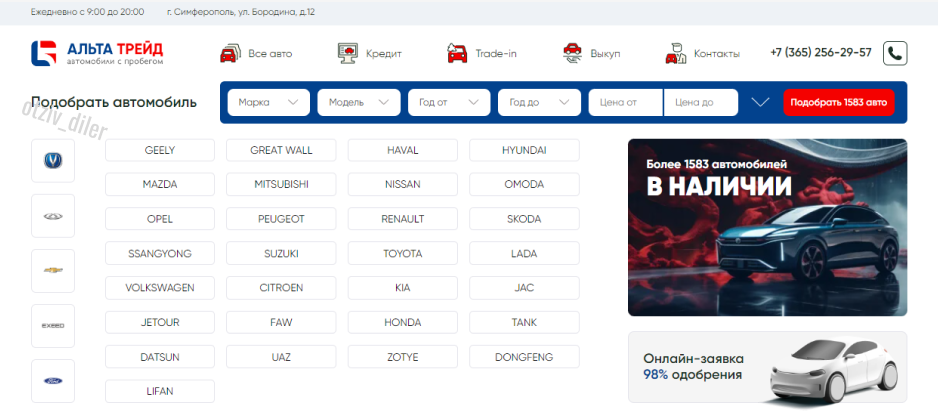Screen dimensions: 938x419
Task: Select the Exeed brand logo
Action: click(x=53, y=326)
